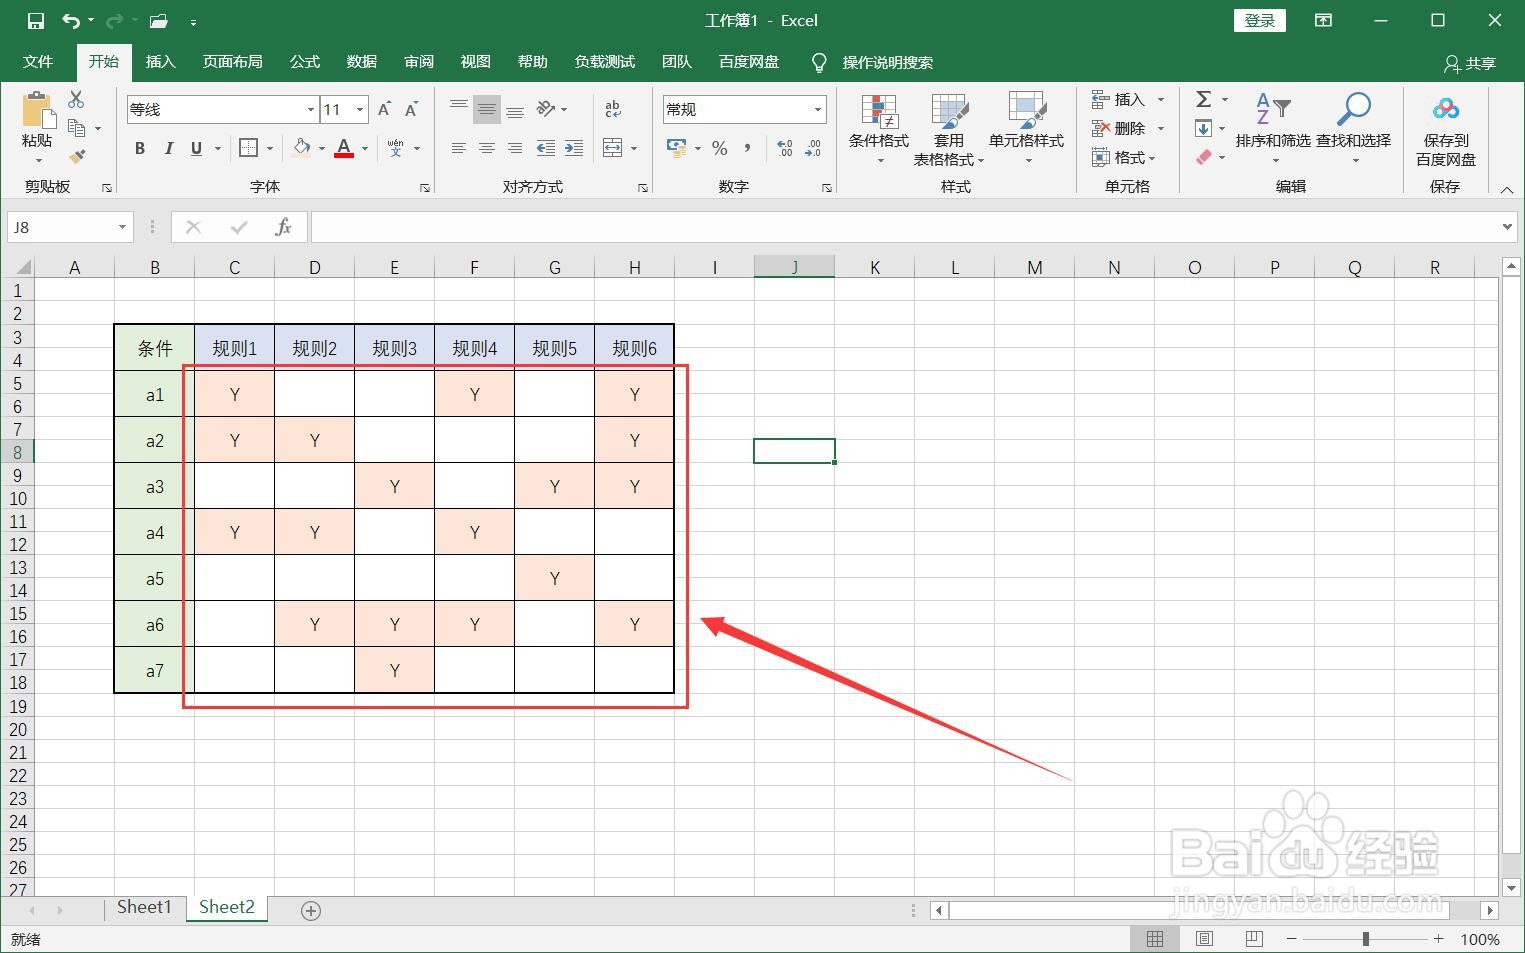This screenshot has width=1525, height=953.
Task: Click the Save icon in title bar
Action: pos(35,21)
